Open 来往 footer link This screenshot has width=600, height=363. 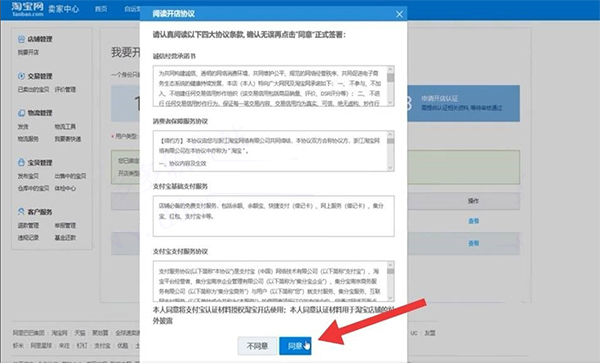pyautogui.click(x=64, y=345)
